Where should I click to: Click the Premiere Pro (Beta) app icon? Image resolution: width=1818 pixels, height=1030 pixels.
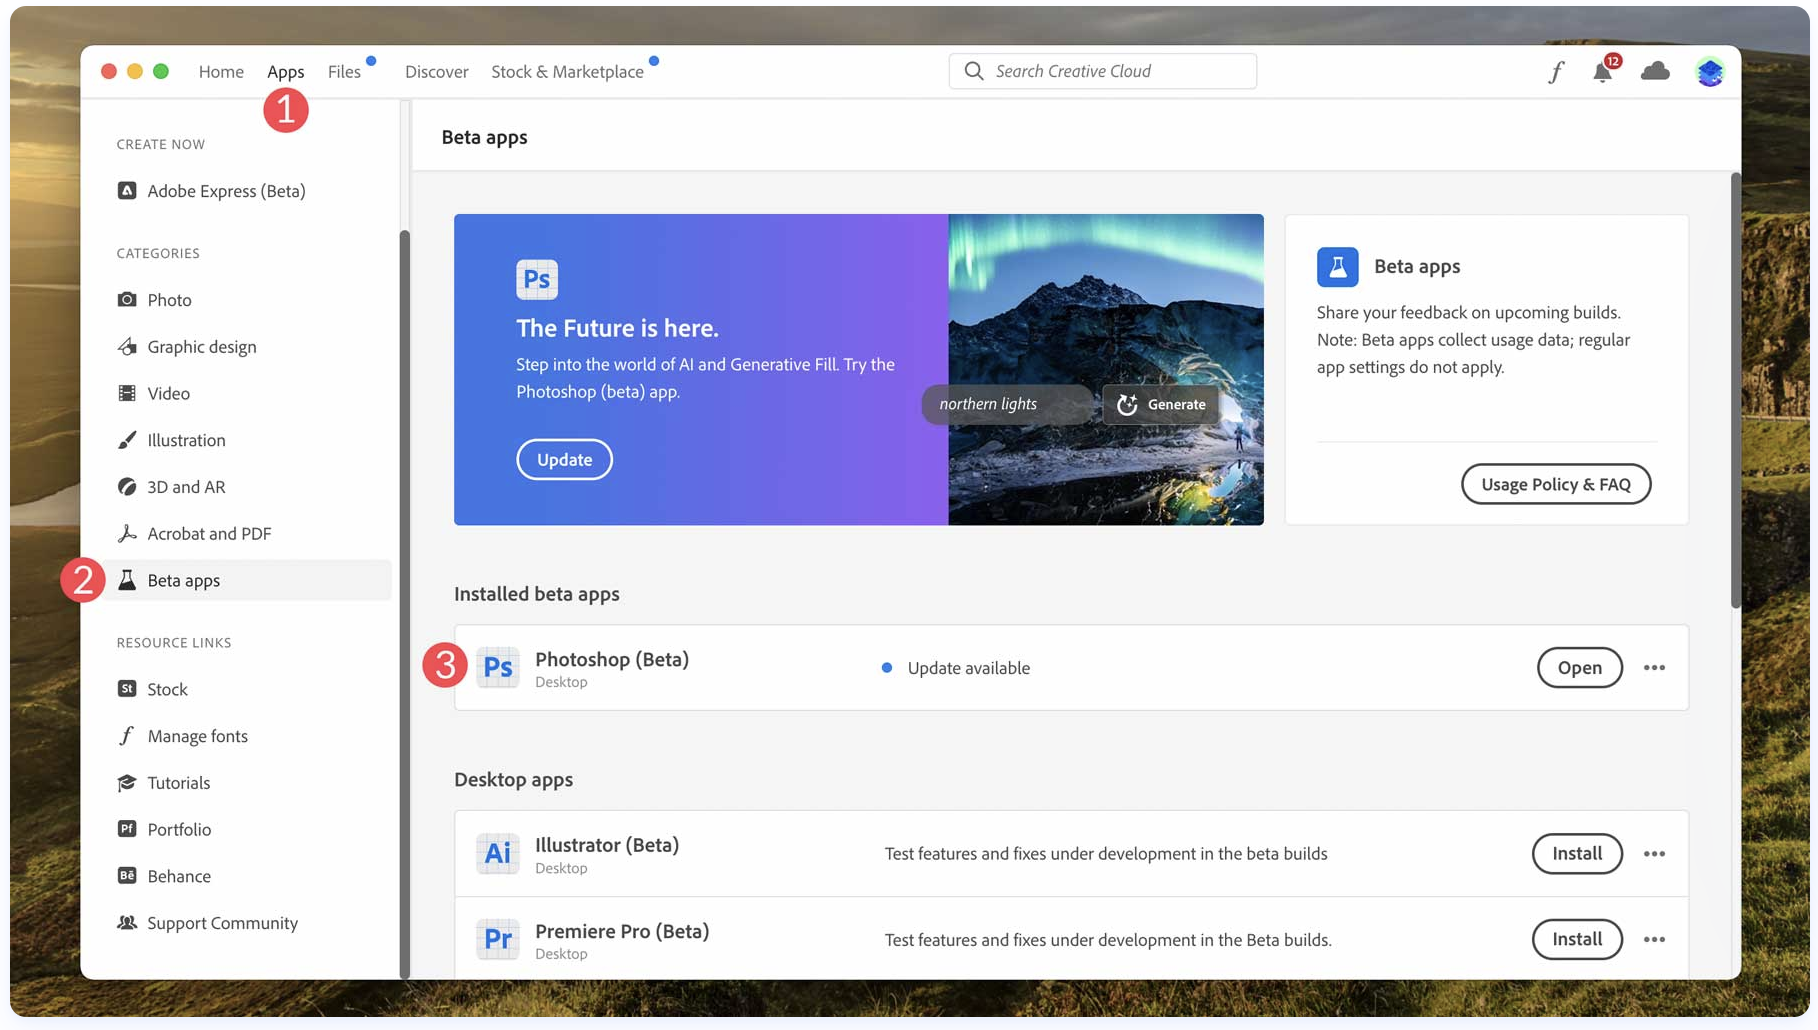point(498,939)
